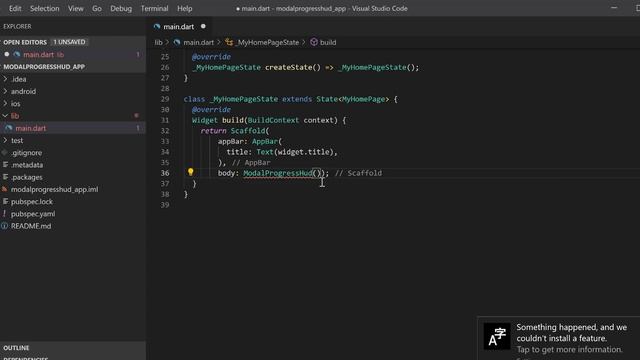The image size is (640, 360).
Task: Click the .gitignore file icon
Action: (4, 152)
